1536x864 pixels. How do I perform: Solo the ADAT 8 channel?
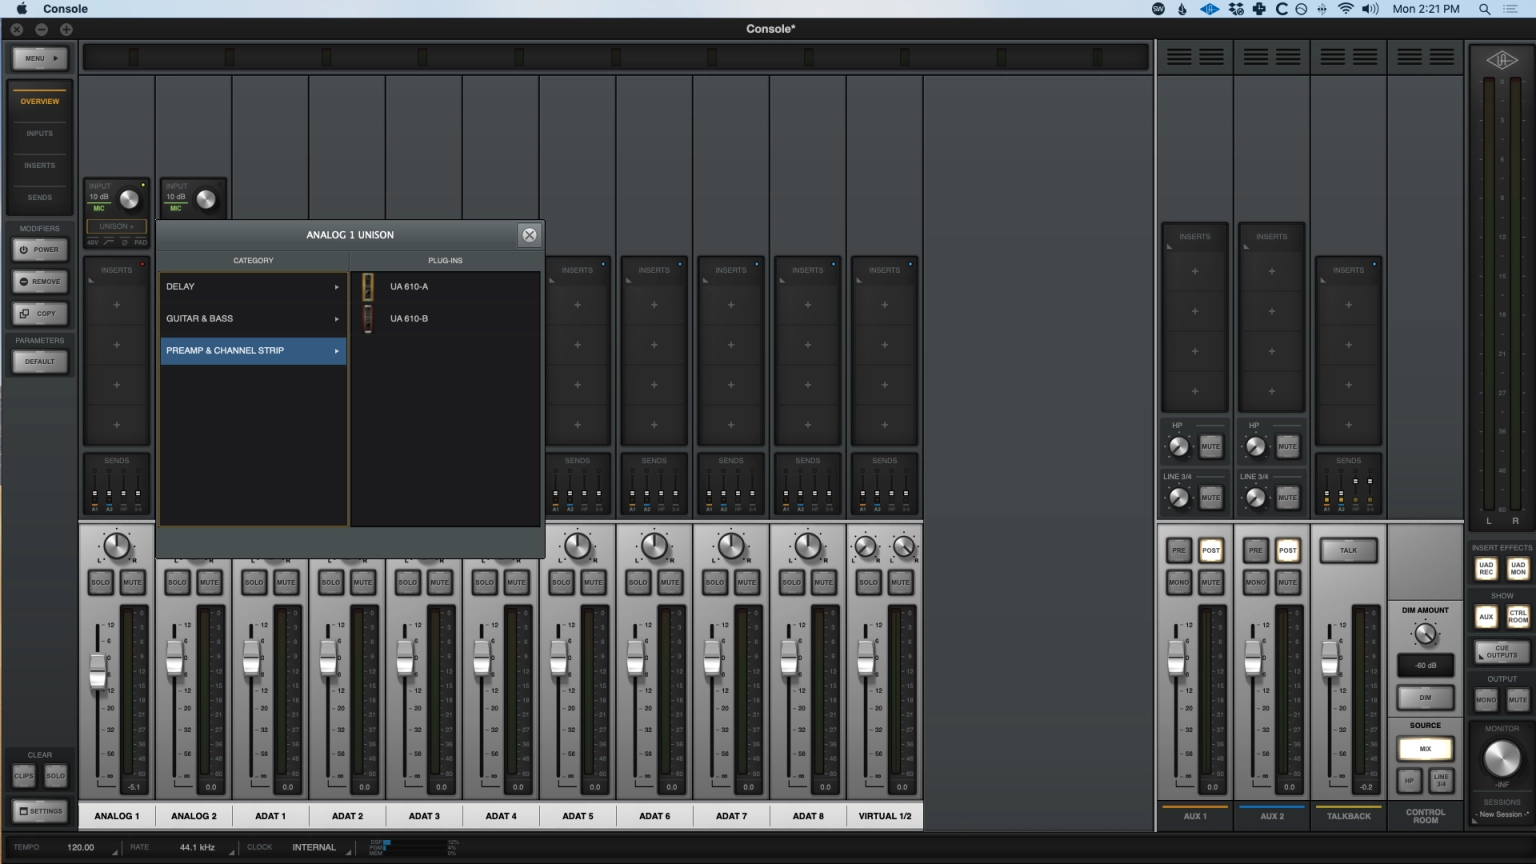click(x=791, y=582)
